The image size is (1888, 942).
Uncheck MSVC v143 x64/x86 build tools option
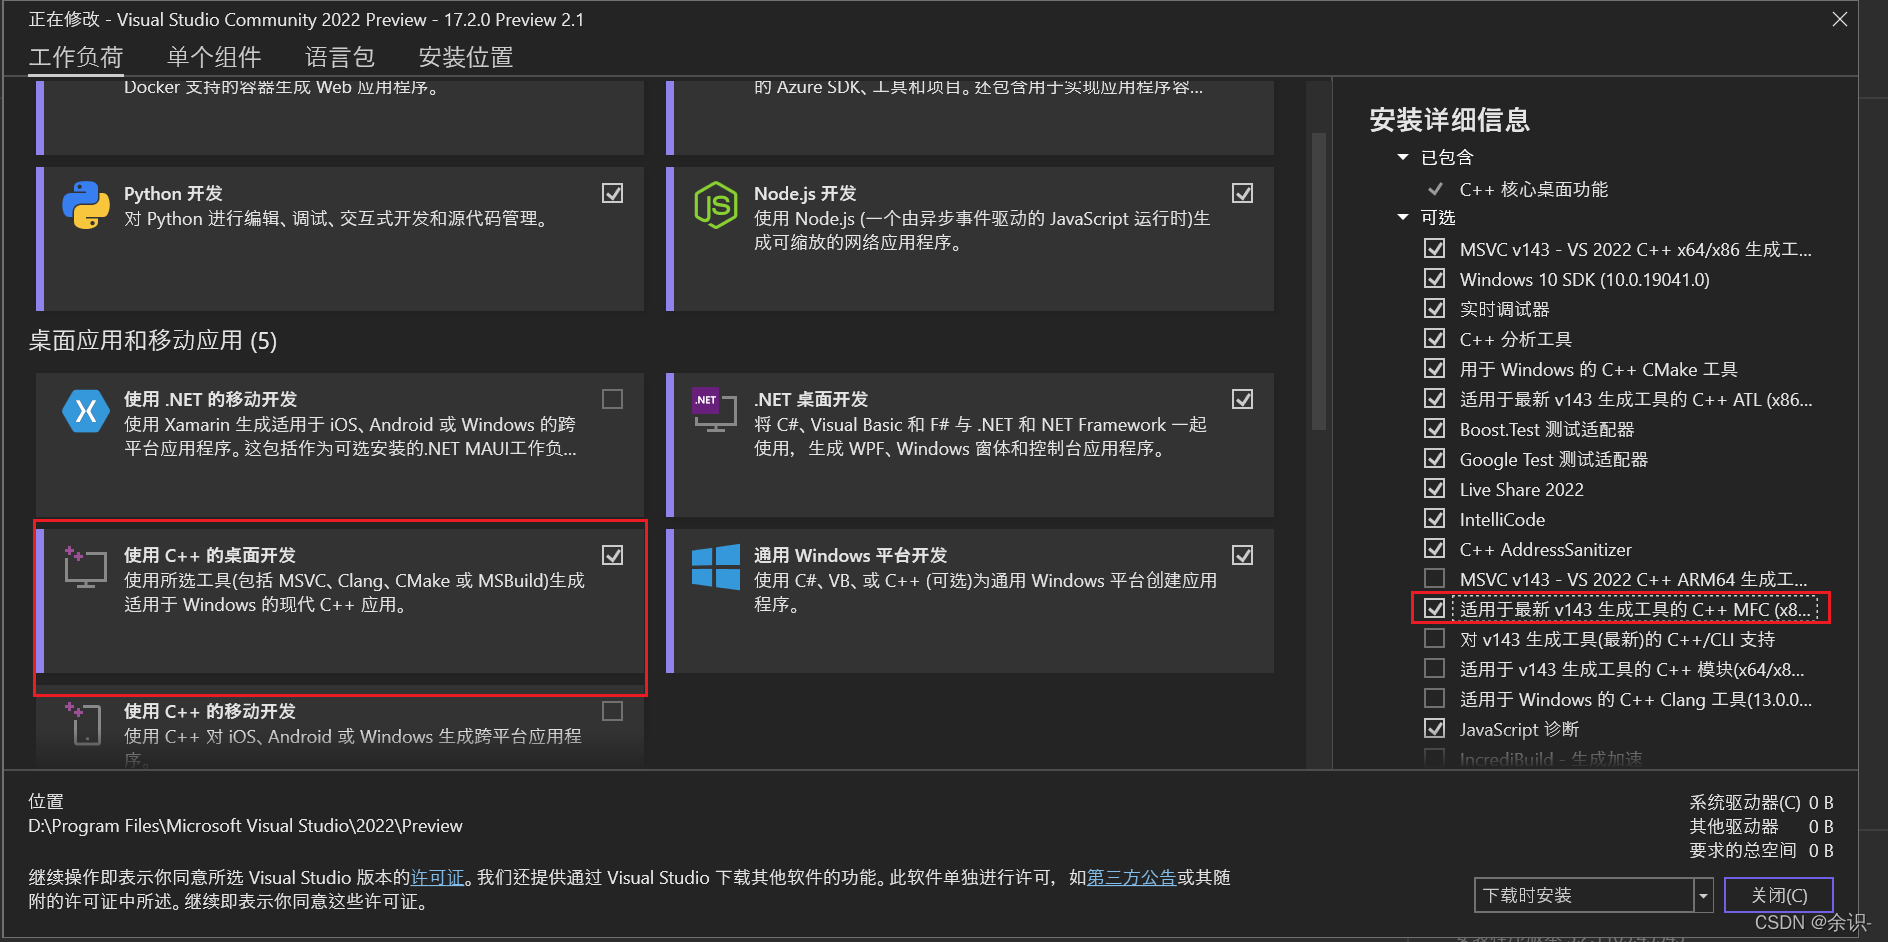tap(1435, 249)
